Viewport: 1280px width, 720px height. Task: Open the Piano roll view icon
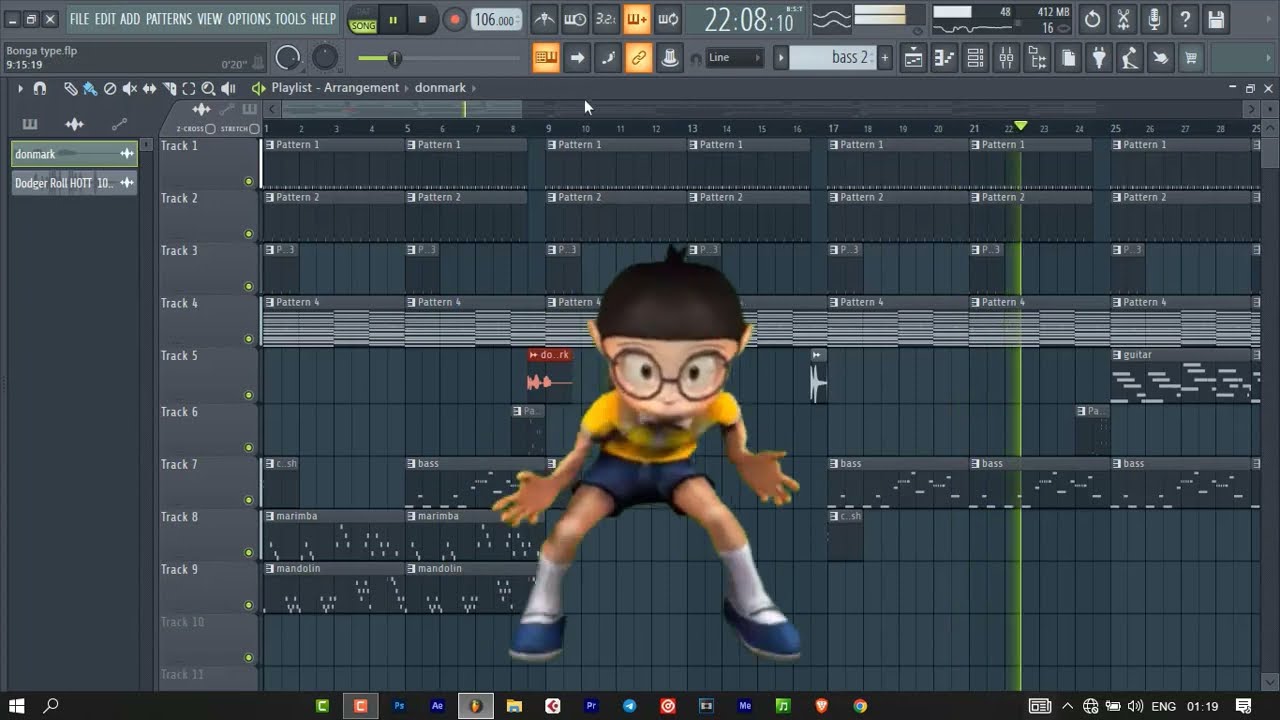(944, 58)
